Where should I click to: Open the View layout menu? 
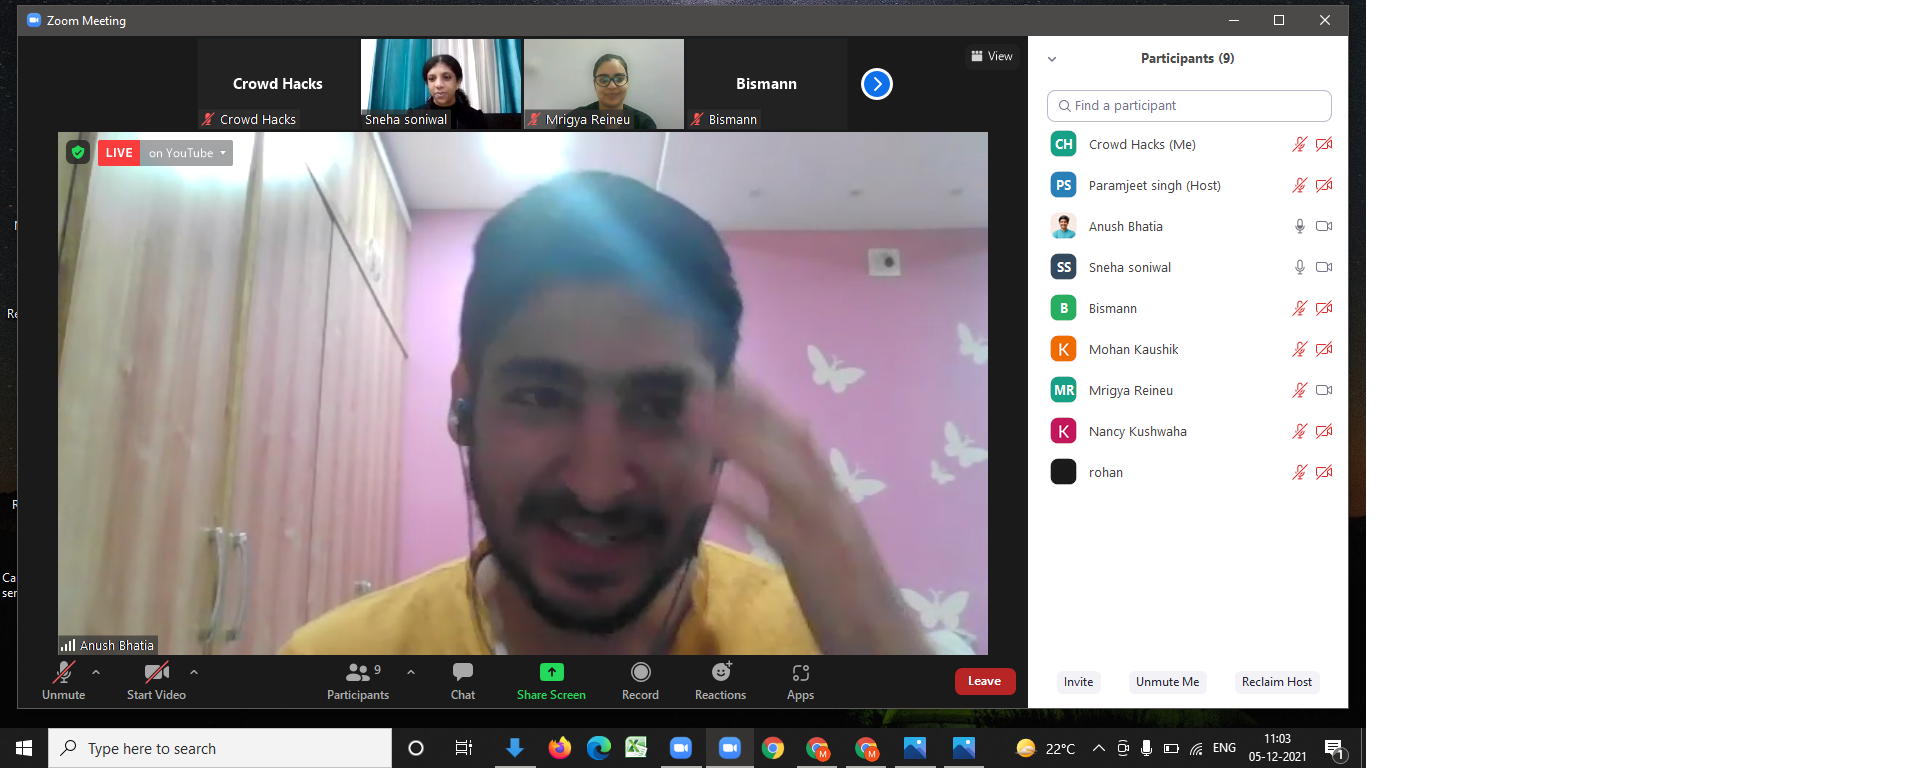coord(992,56)
